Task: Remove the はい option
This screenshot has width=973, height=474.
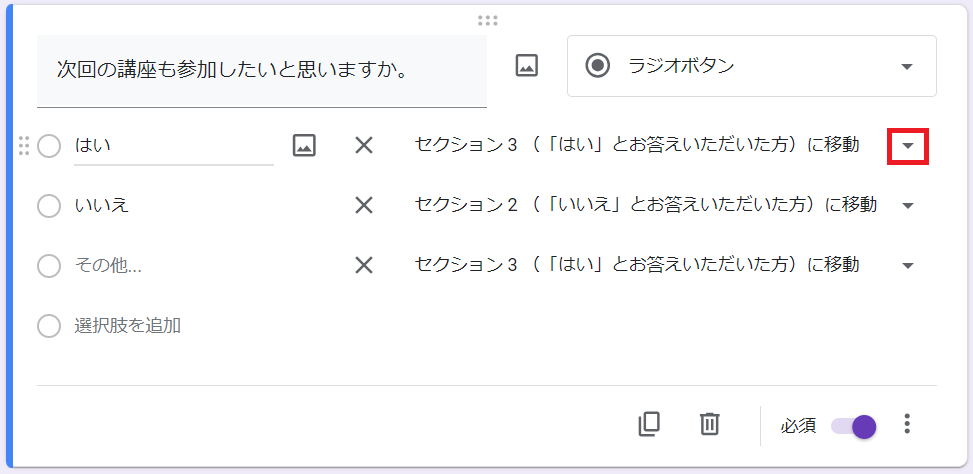Action: pos(364,146)
